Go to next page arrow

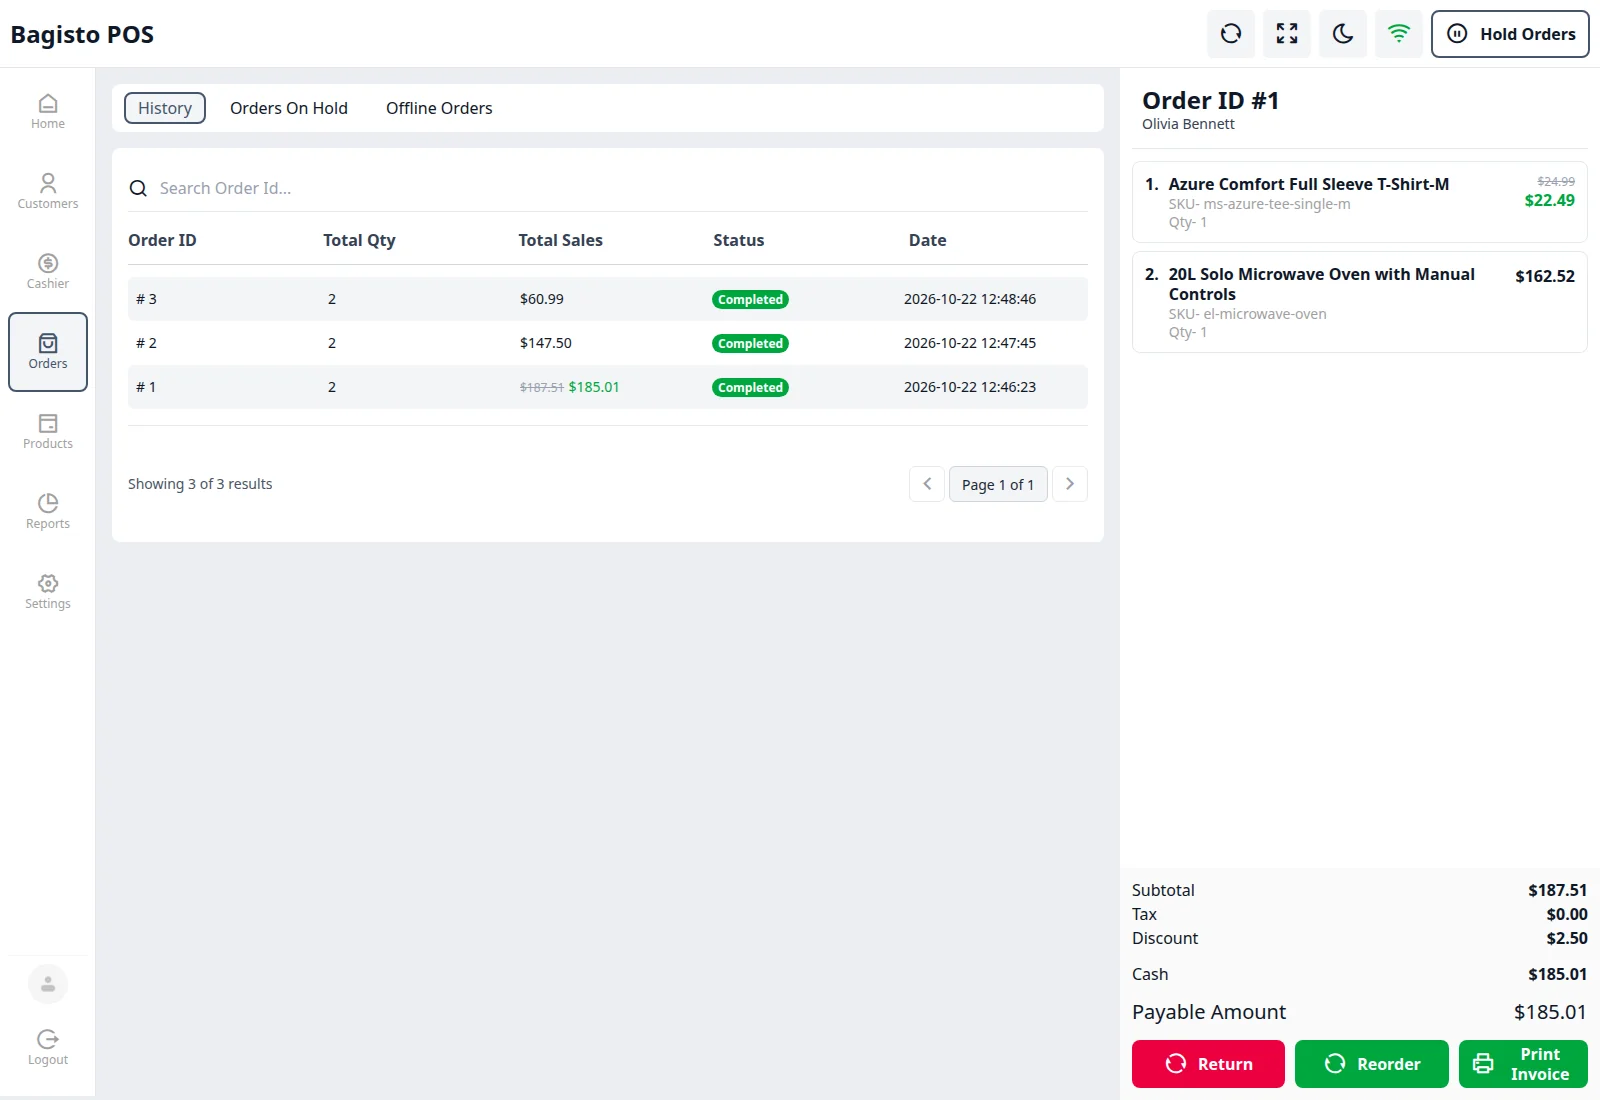point(1070,484)
